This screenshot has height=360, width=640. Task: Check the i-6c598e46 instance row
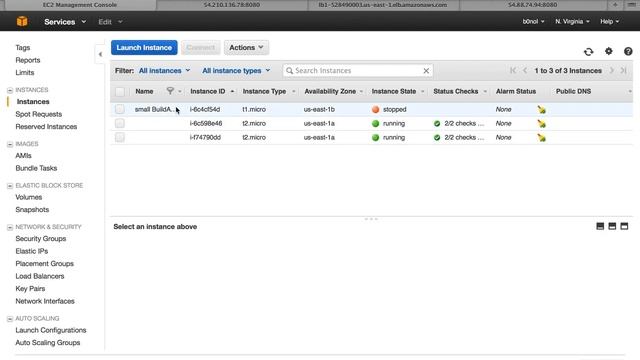click(x=120, y=123)
